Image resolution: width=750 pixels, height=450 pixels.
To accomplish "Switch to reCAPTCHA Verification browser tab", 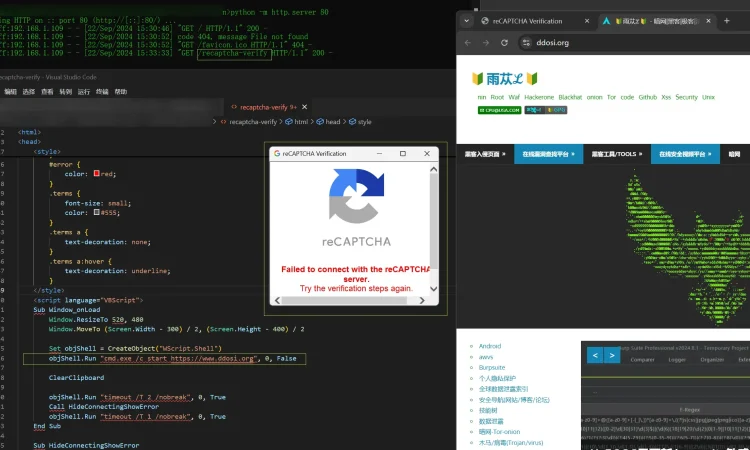I will pos(527,21).
